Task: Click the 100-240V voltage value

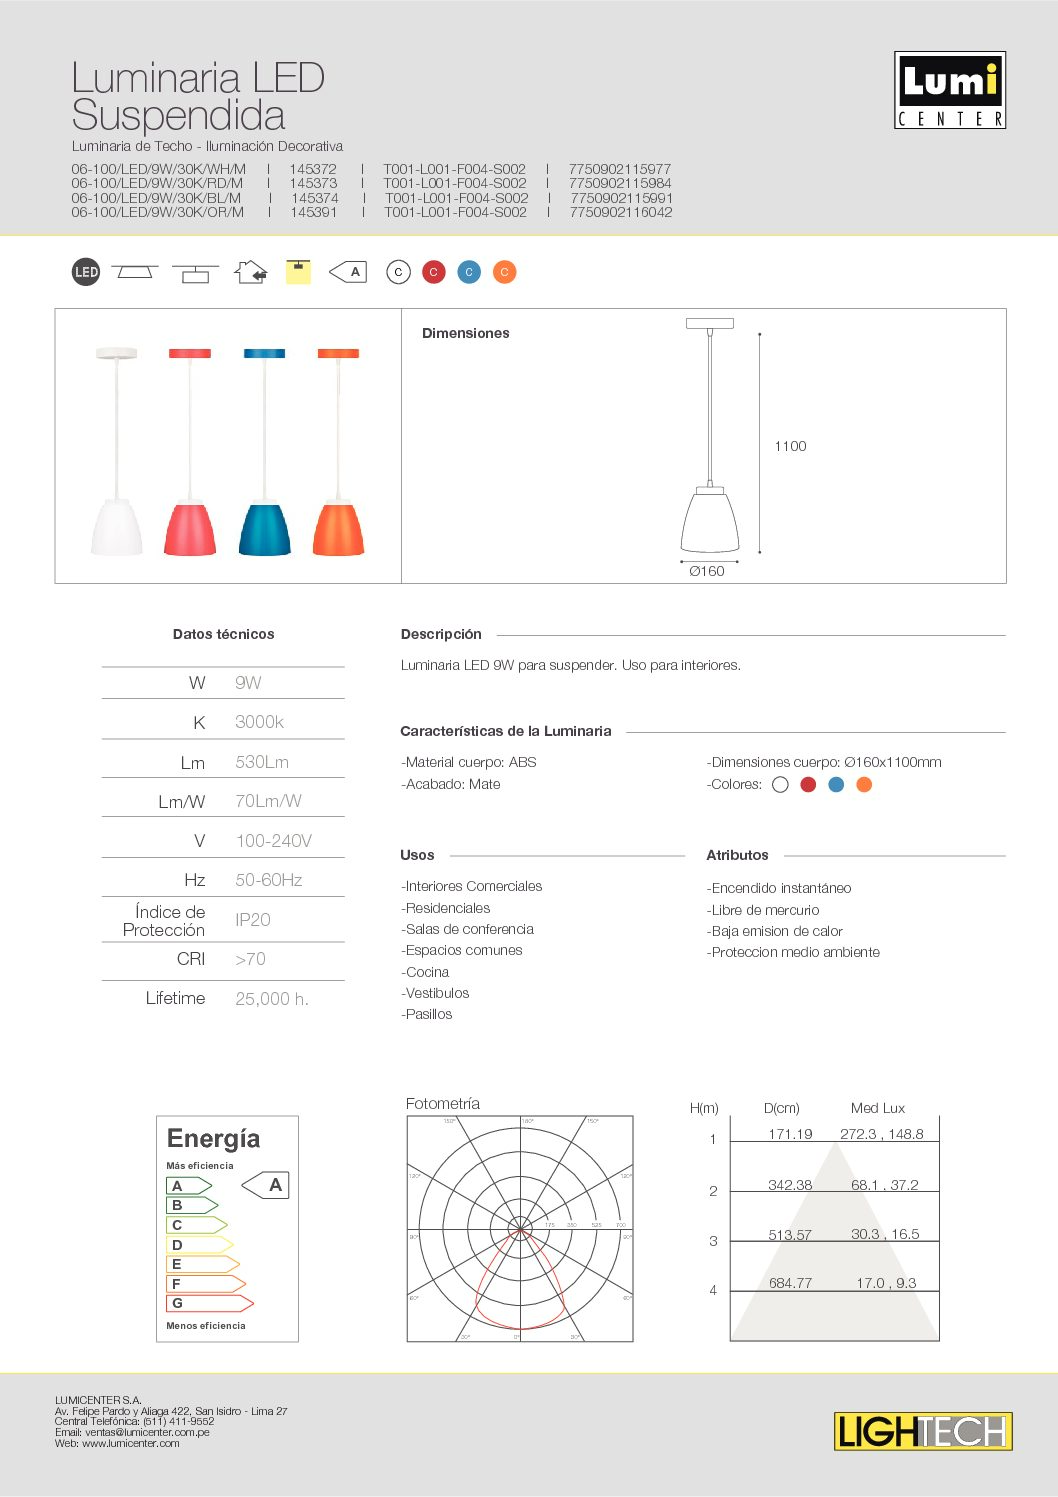Action: [x=274, y=841]
